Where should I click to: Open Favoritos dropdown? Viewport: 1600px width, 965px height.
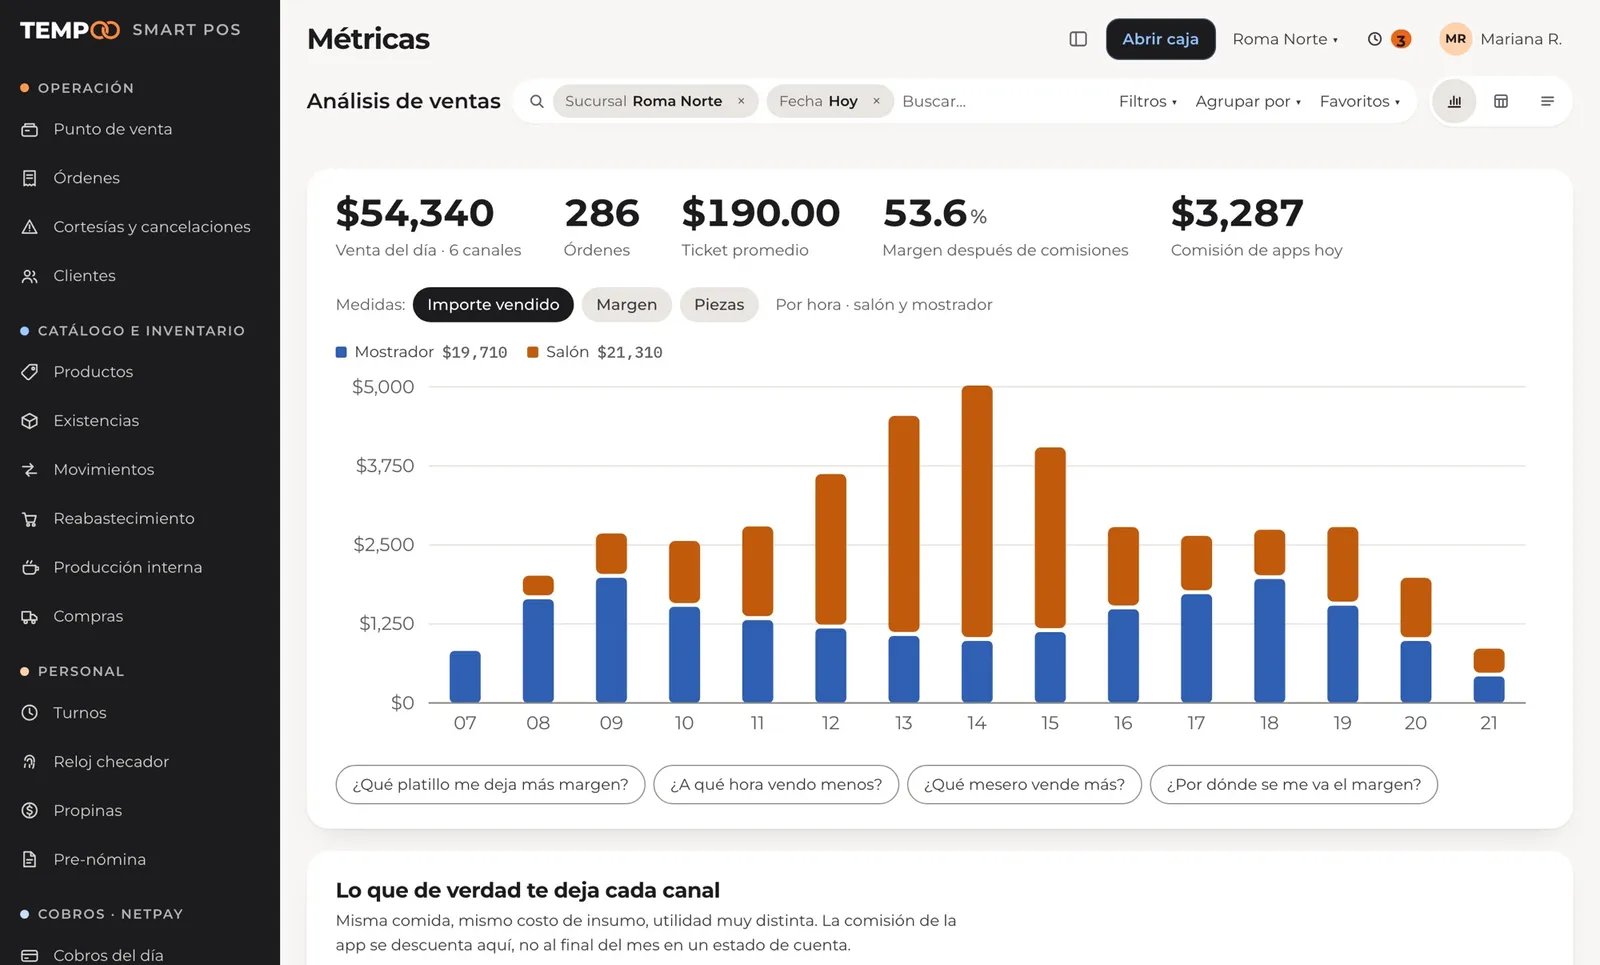[x=1359, y=101]
